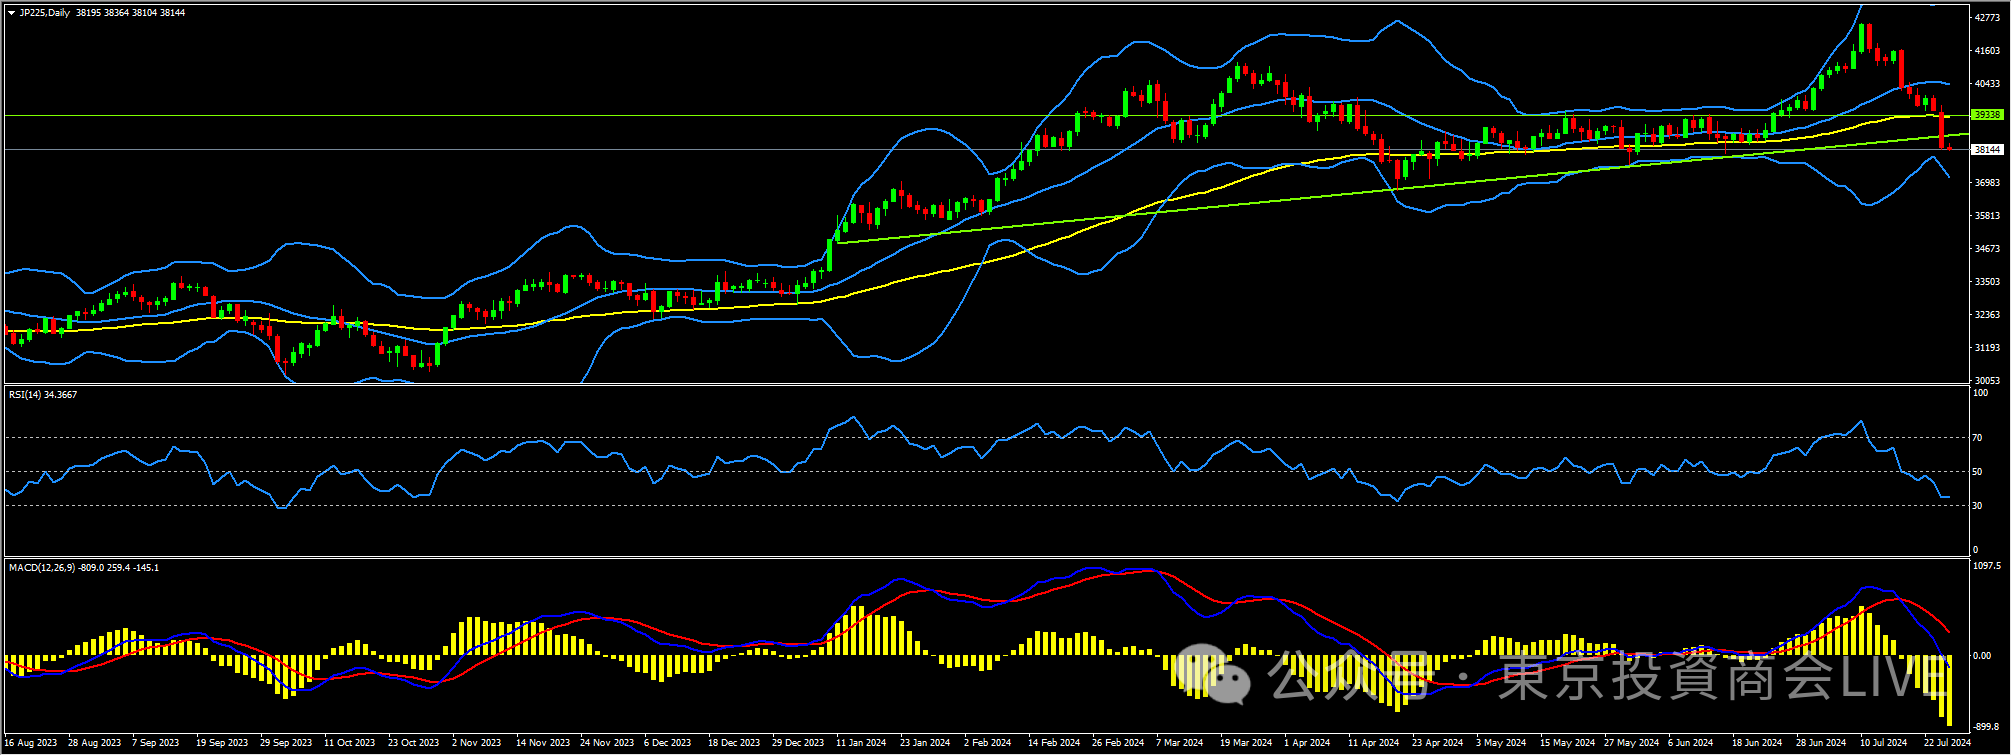Click the 22 Jul 2024 date marker

click(x=1947, y=743)
